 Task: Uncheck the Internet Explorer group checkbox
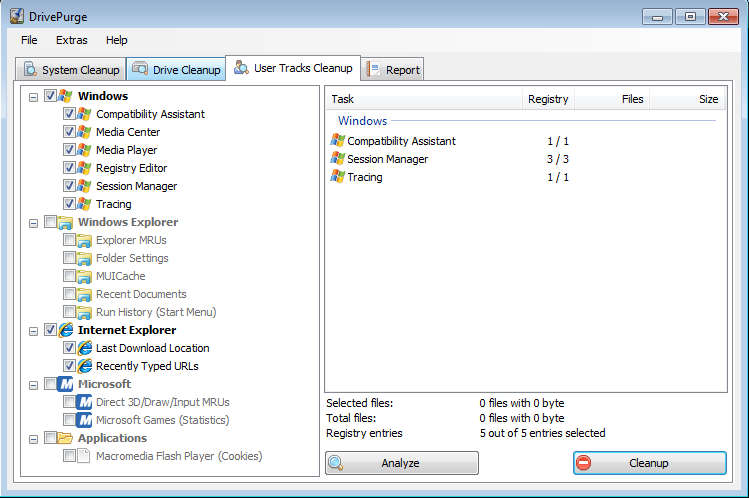point(51,329)
